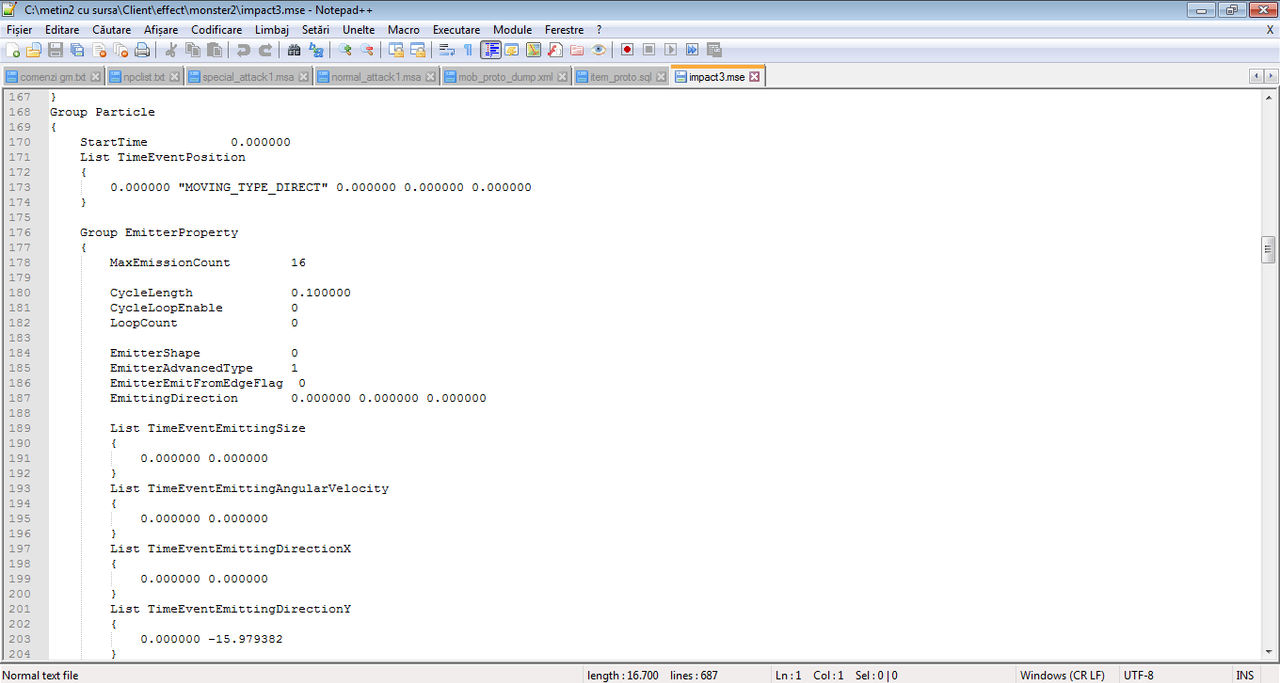The height and width of the screenshot is (683, 1280).
Task: Click the Save All toolbar icon
Action: [77, 50]
